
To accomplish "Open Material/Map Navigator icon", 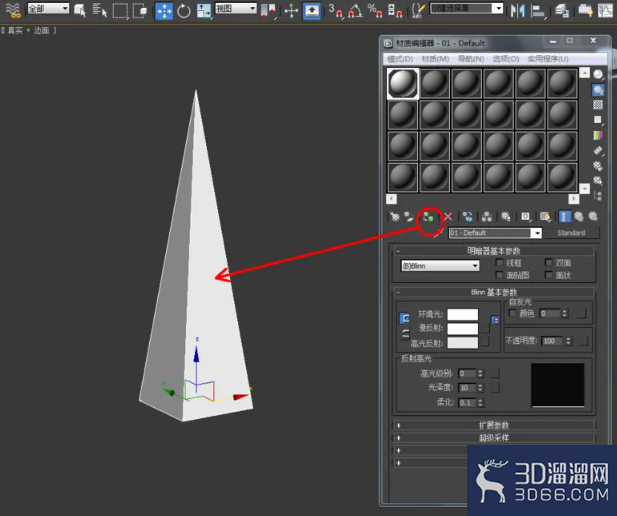I will point(598,196).
